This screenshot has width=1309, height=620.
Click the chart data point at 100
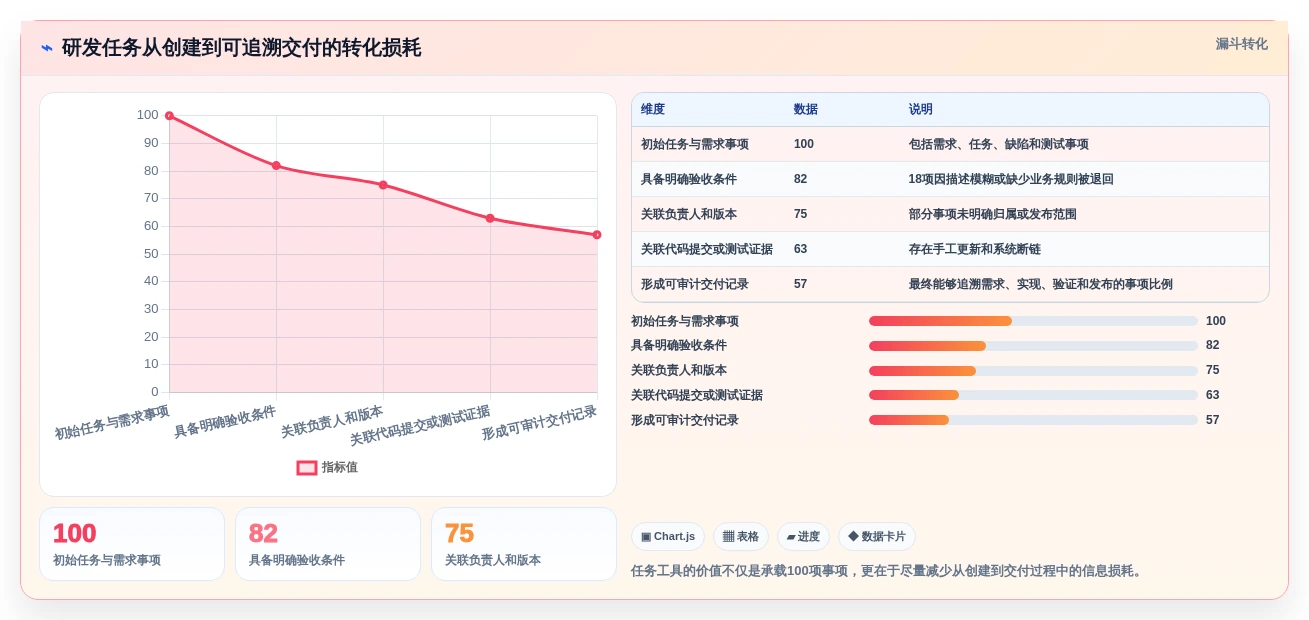pyautogui.click(x=169, y=116)
